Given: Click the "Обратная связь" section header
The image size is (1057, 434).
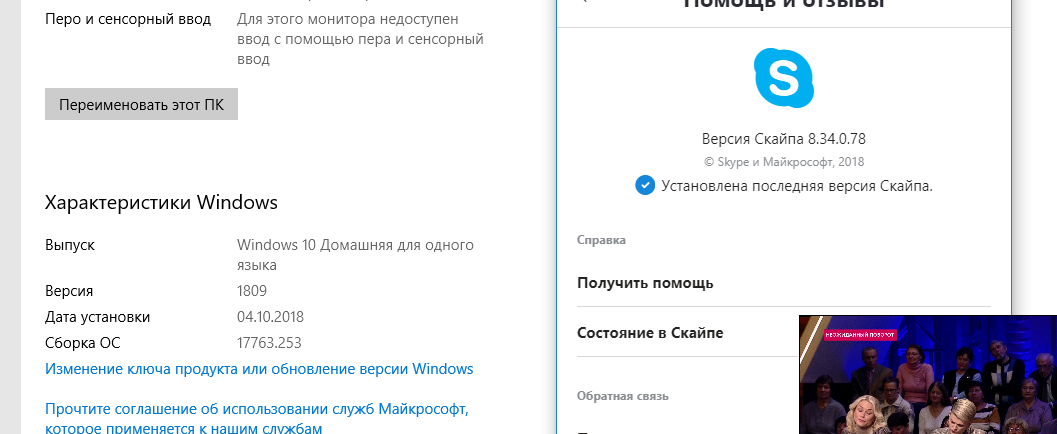Looking at the screenshot, I should 622,396.
